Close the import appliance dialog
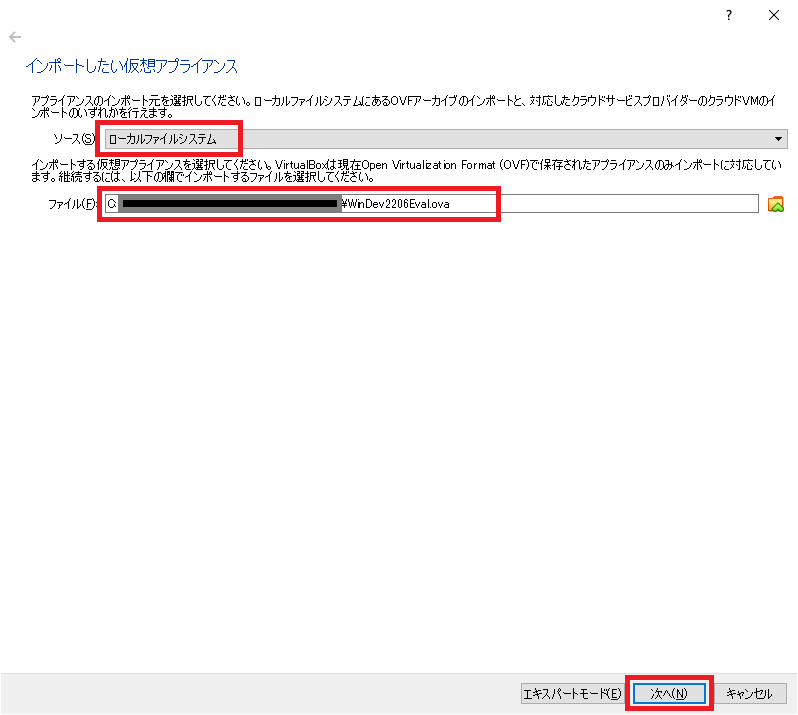 pyautogui.click(x=774, y=15)
